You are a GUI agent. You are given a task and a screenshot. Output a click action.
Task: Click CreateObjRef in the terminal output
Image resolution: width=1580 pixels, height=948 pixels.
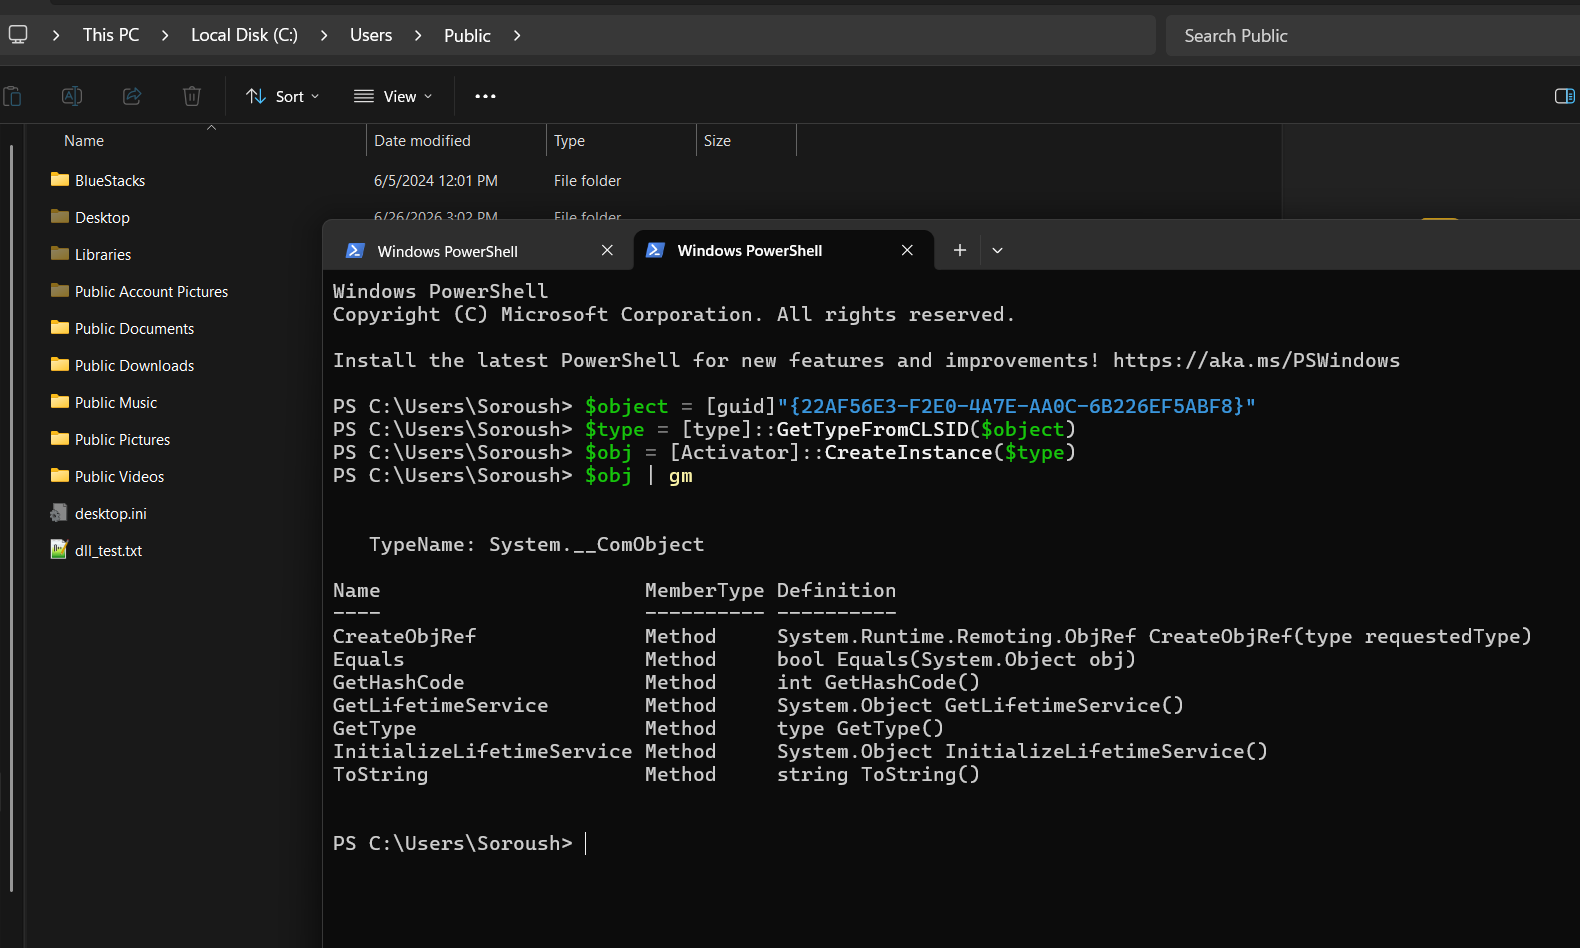pos(404,636)
